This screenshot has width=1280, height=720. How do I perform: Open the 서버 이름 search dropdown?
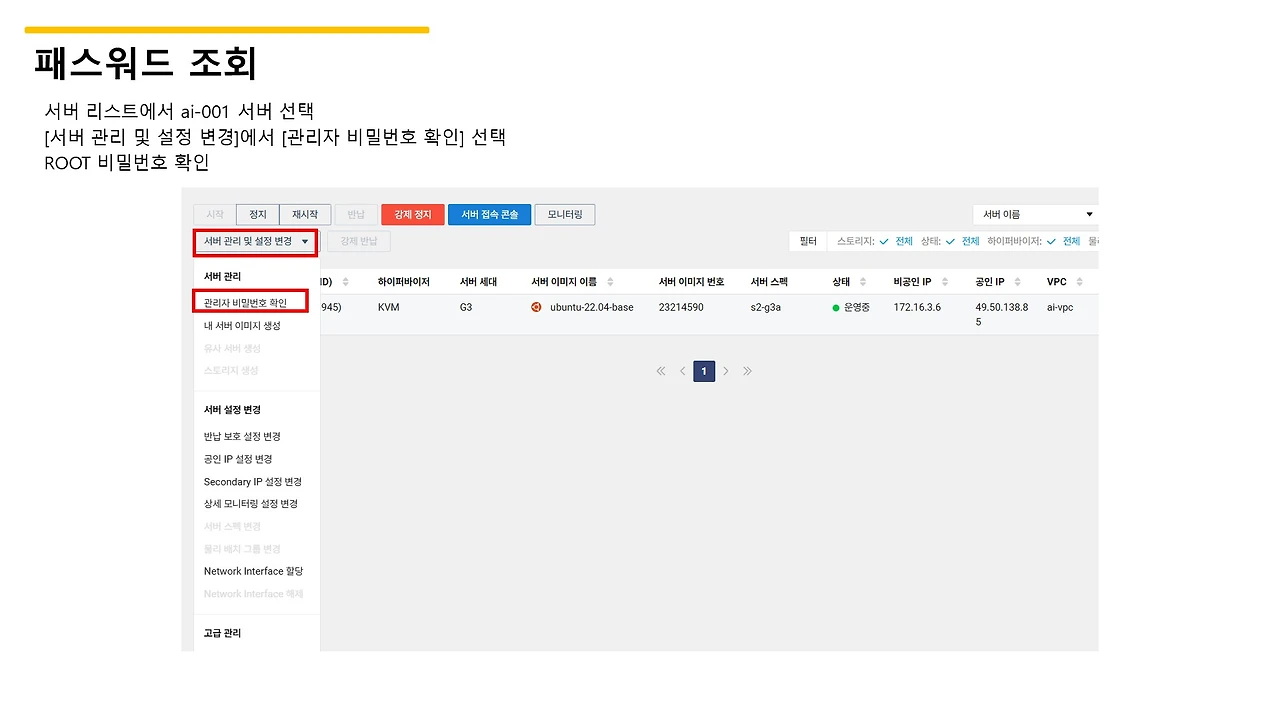coord(1034,213)
